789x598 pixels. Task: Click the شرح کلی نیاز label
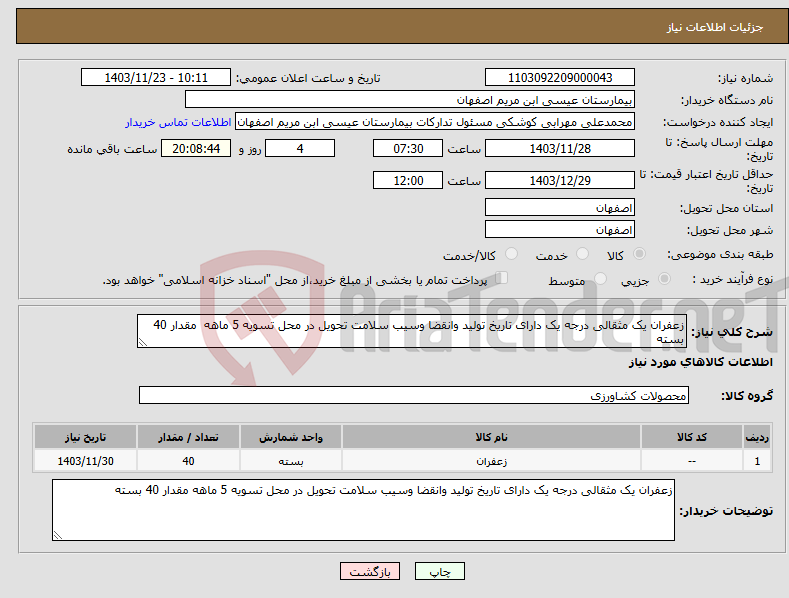tap(732, 332)
